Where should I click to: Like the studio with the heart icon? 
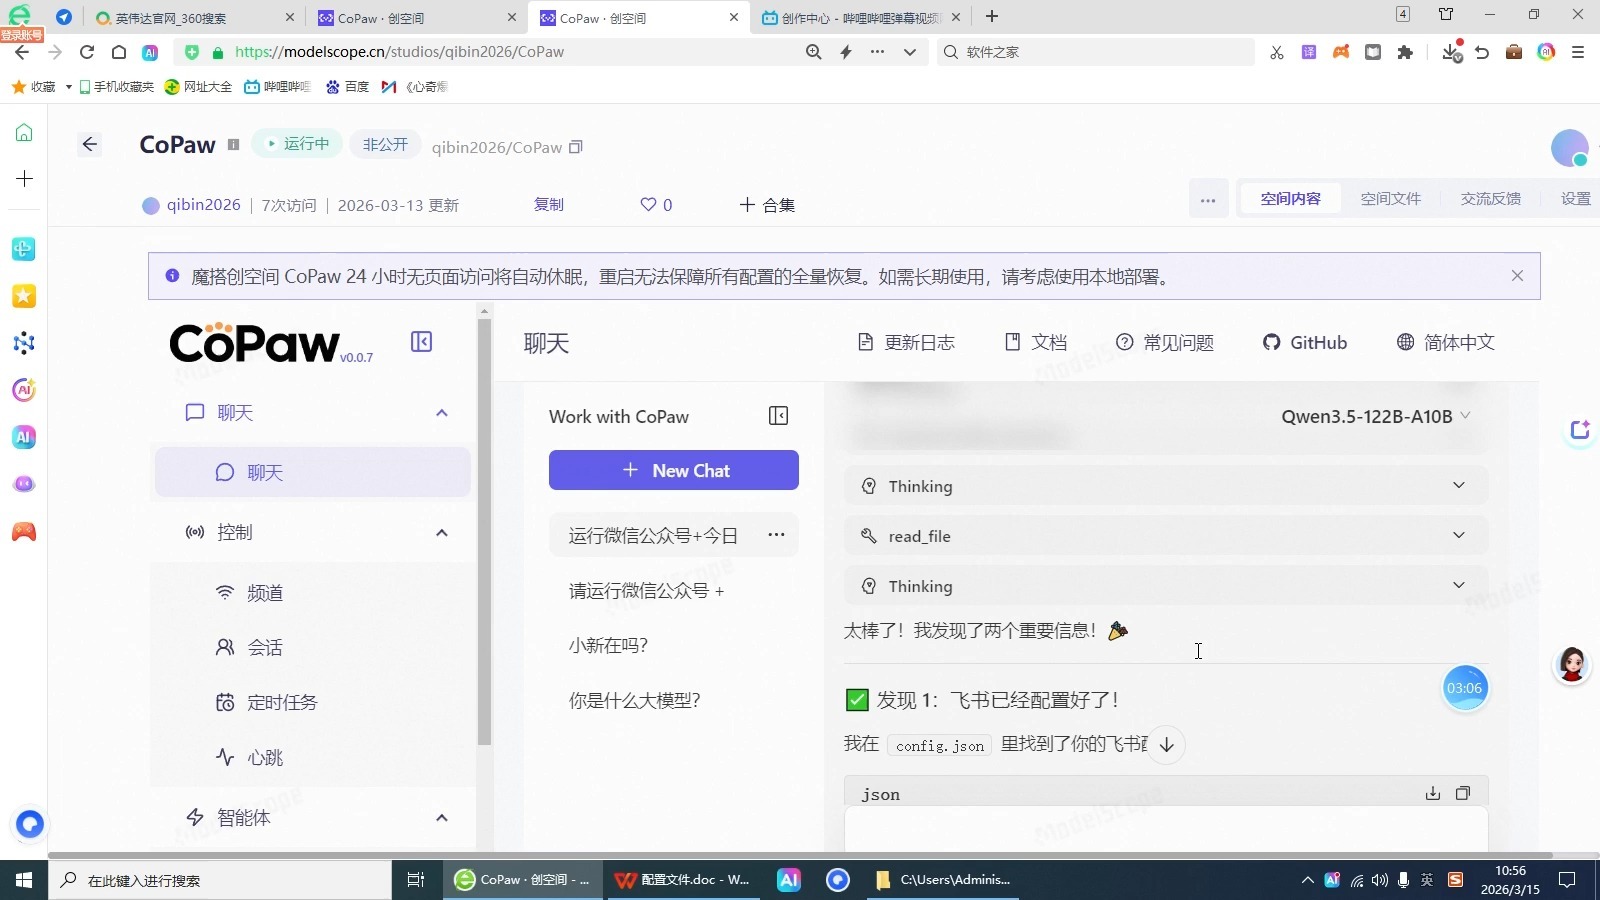tap(648, 204)
